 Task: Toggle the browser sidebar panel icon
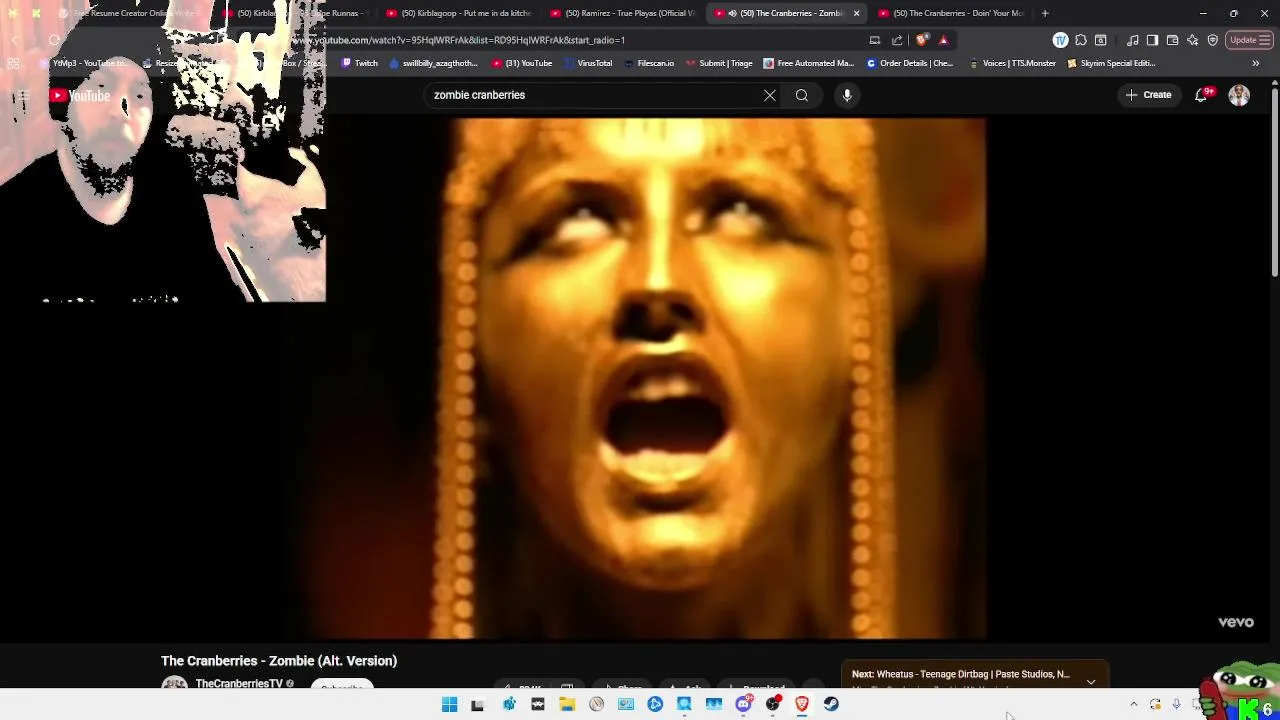point(1152,40)
